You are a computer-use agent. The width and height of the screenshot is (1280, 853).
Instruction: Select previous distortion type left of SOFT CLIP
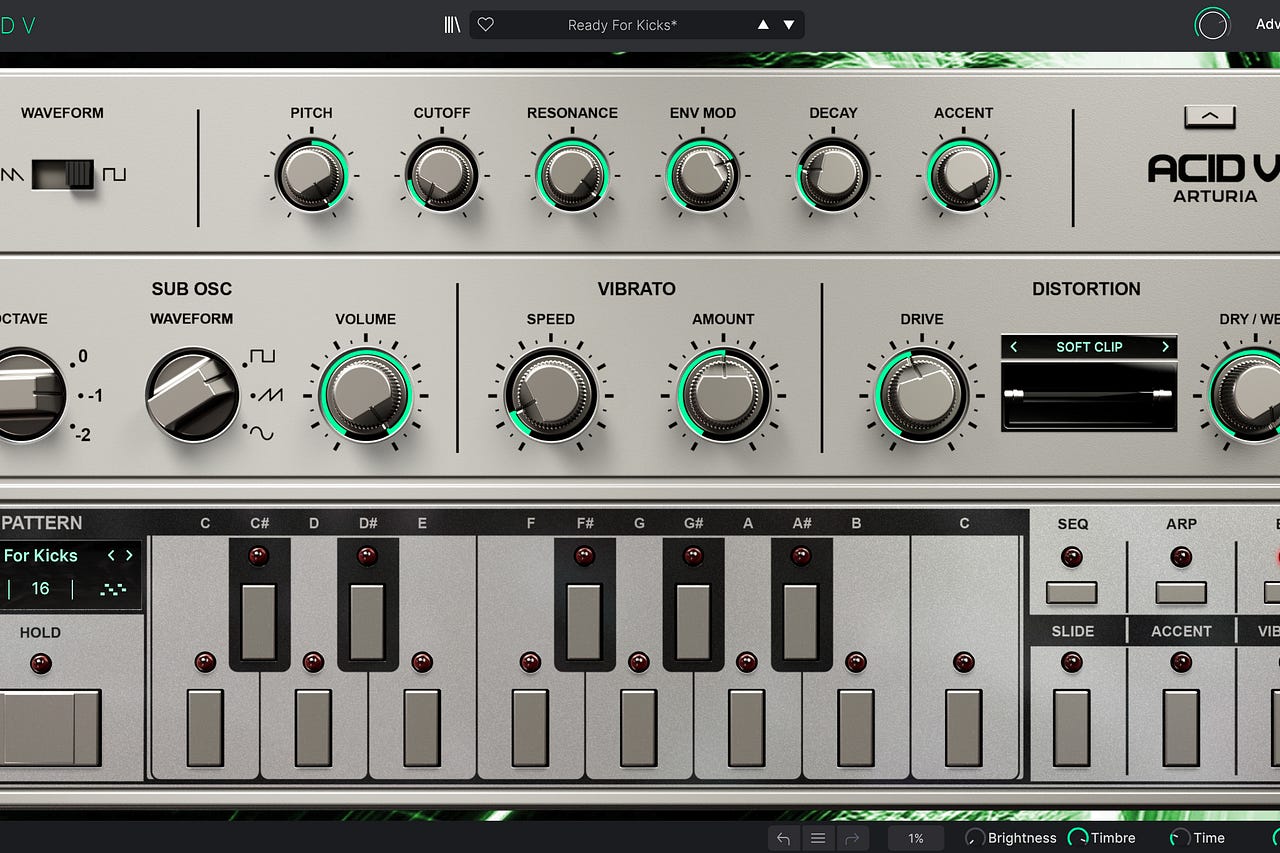[x=1014, y=347]
